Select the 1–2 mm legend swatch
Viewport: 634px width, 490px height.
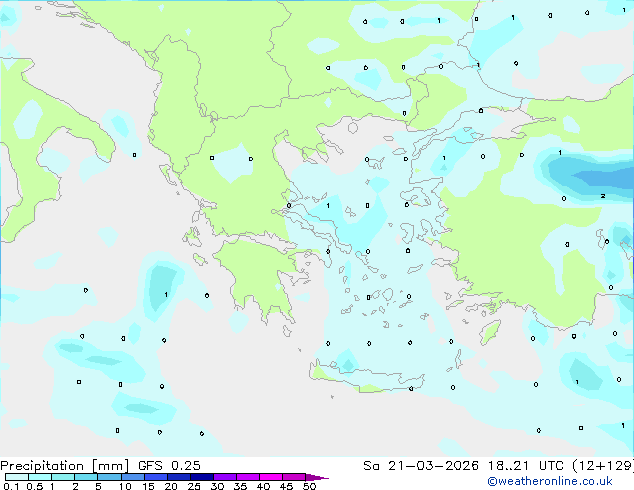coord(63,477)
